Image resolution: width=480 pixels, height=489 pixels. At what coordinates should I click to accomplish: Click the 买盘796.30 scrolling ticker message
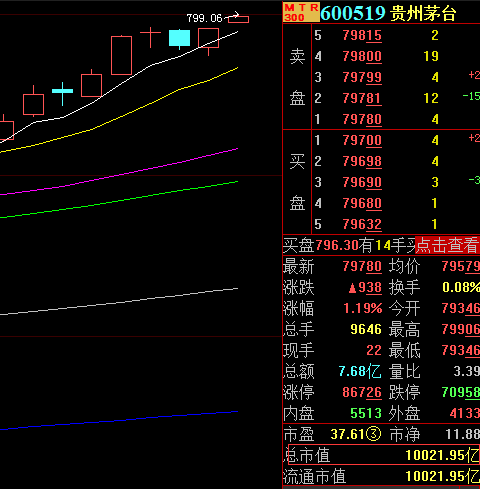349,245
